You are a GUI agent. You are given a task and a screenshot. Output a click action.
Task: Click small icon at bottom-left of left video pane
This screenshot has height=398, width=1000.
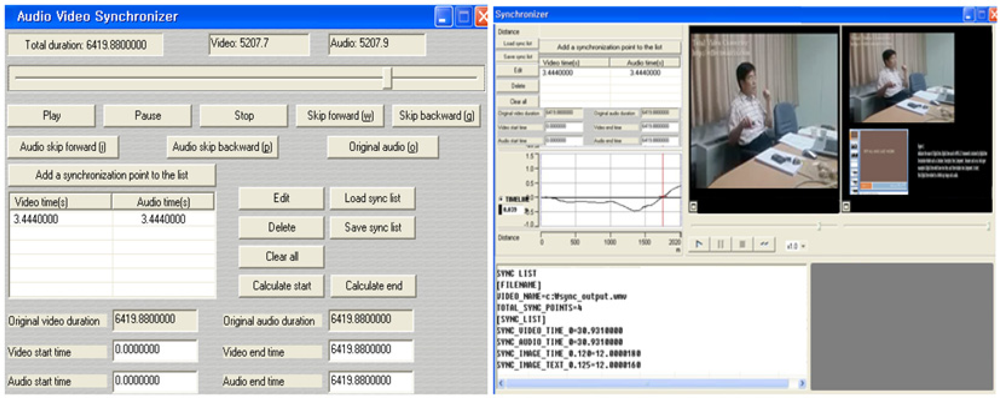[x=693, y=206]
